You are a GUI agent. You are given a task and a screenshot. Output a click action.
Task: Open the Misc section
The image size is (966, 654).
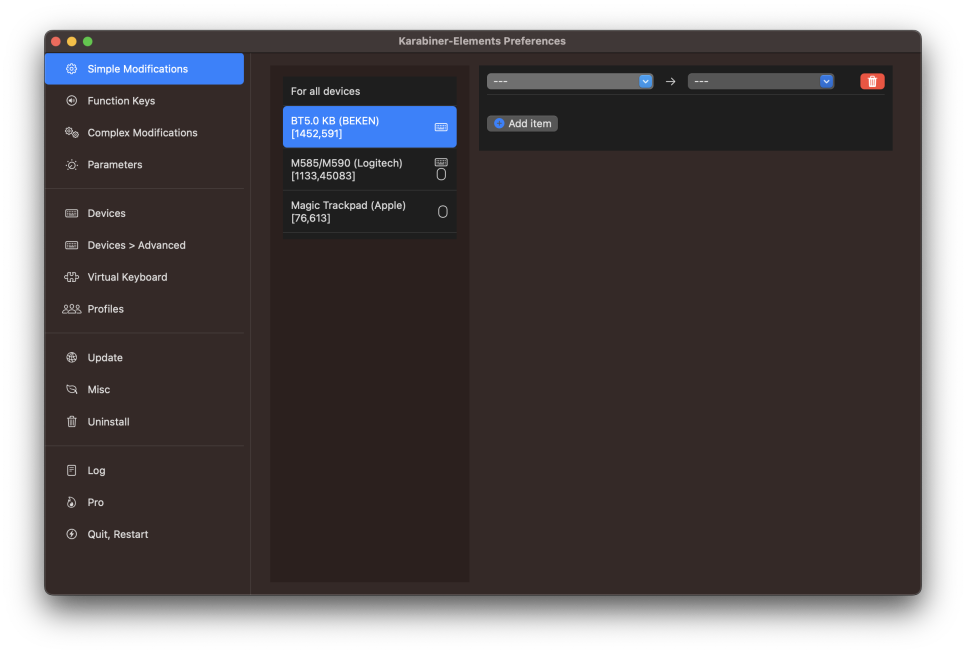point(144,389)
